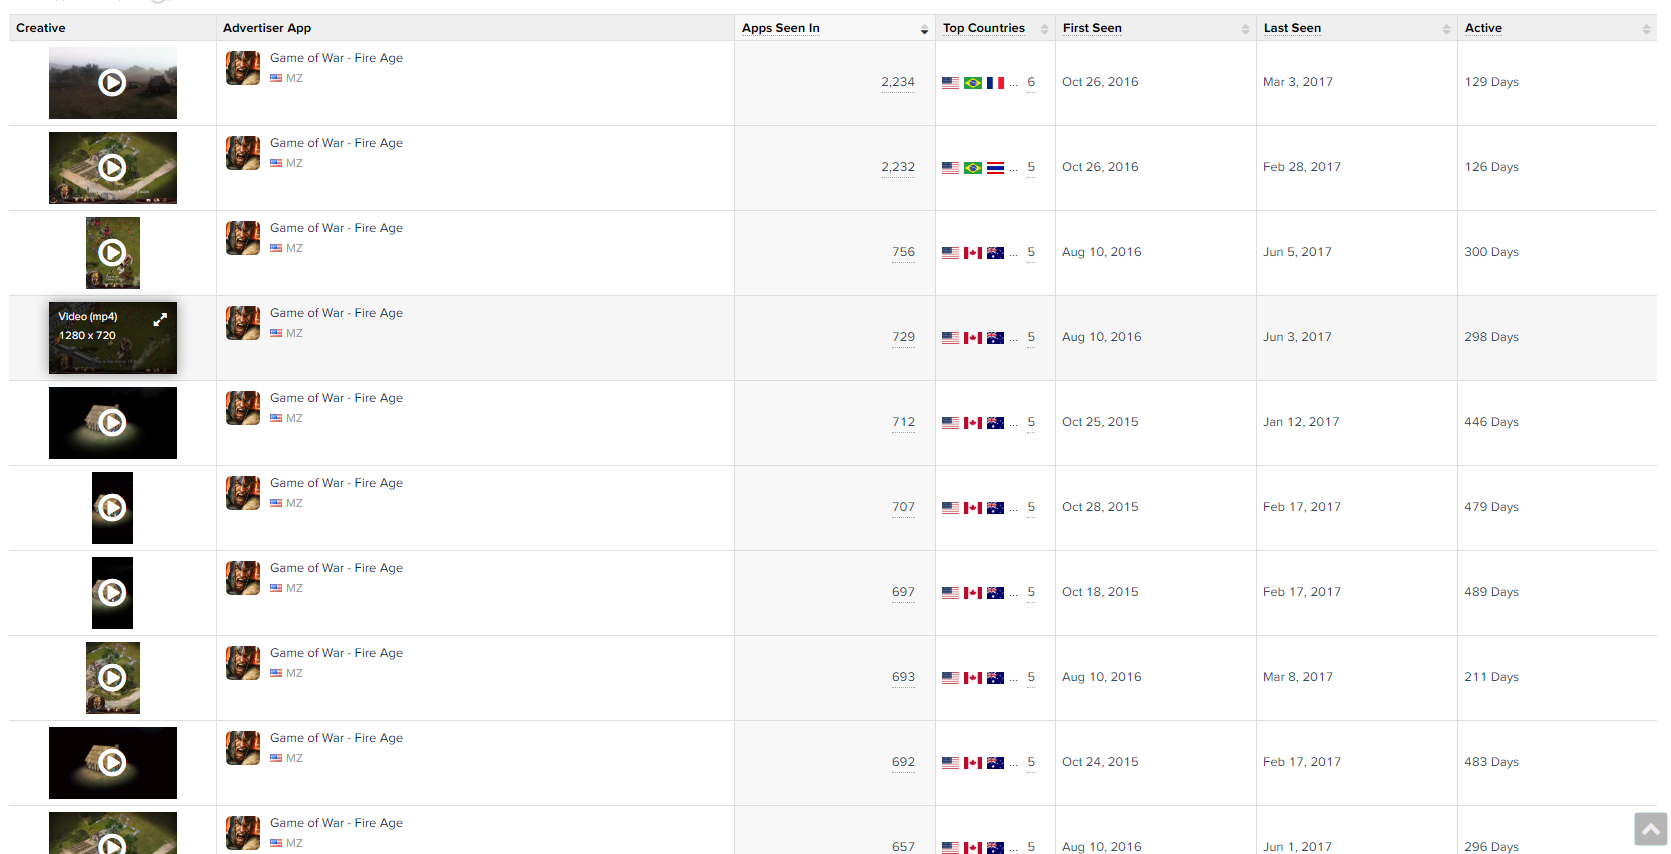
Task: Click the 2,232 apps count
Action: (898, 167)
